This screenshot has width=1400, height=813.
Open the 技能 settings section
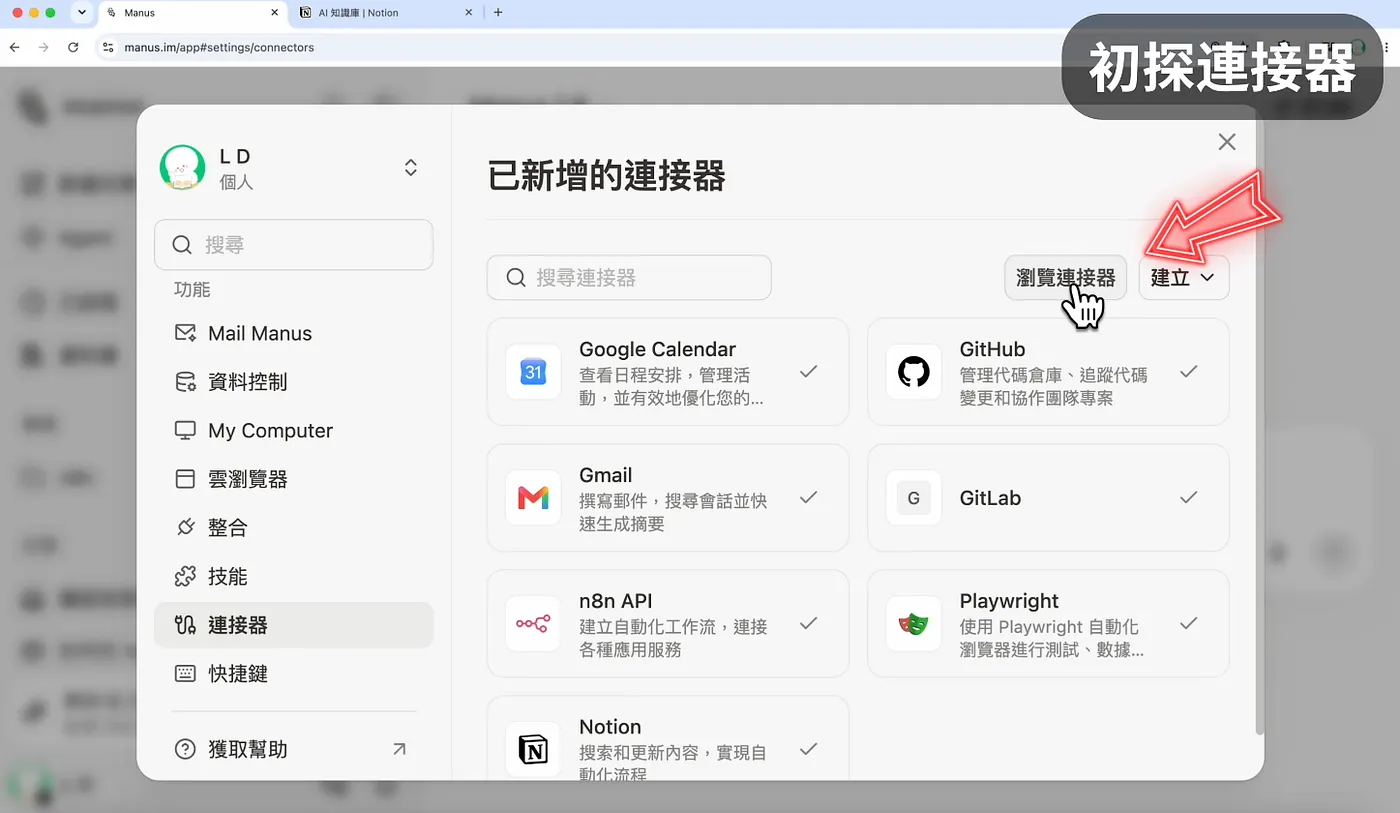pyautogui.click(x=294, y=576)
